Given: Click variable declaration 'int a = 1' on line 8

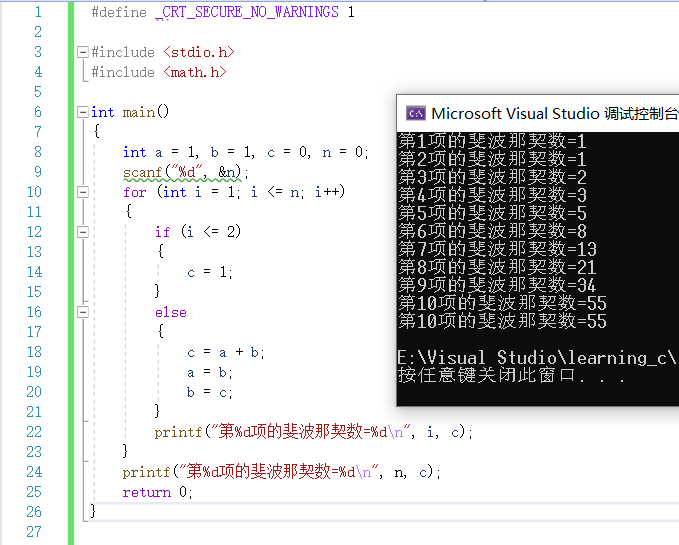Looking at the screenshot, I should click(160, 152).
